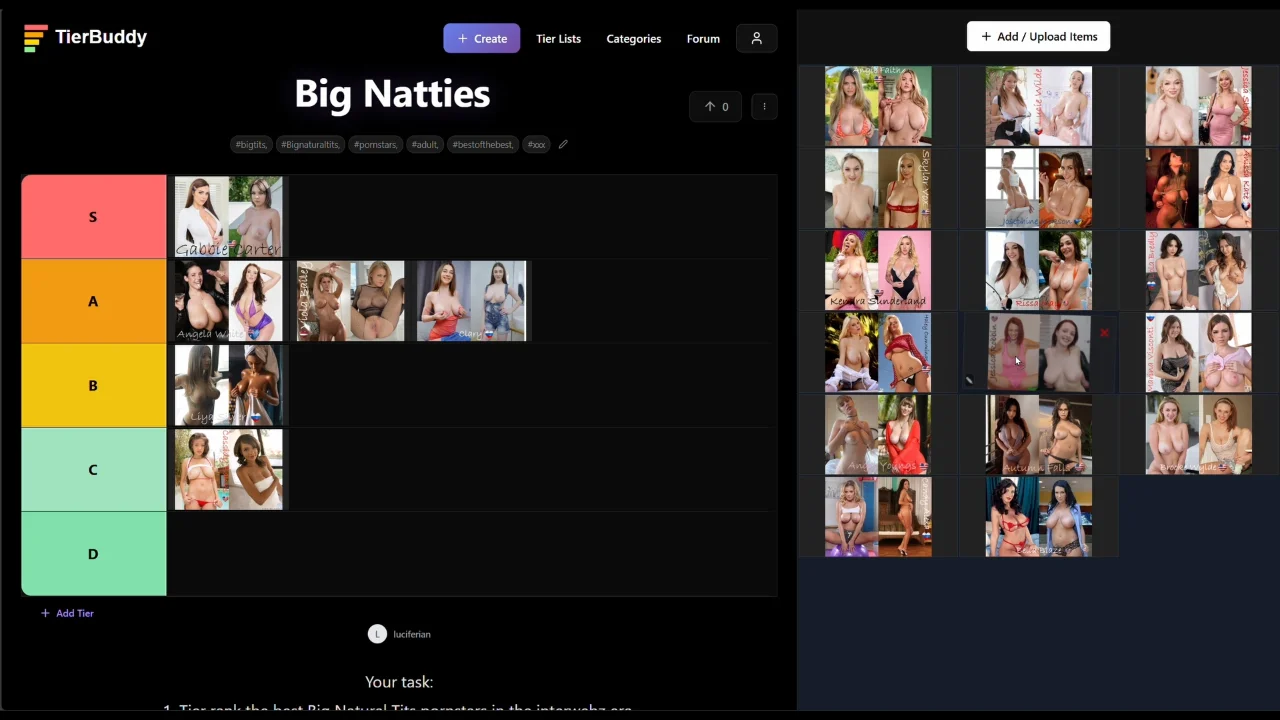This screenshot has height=720, width=1280.
Task: Select the #xxx tag
Action: tap(537, 145)
